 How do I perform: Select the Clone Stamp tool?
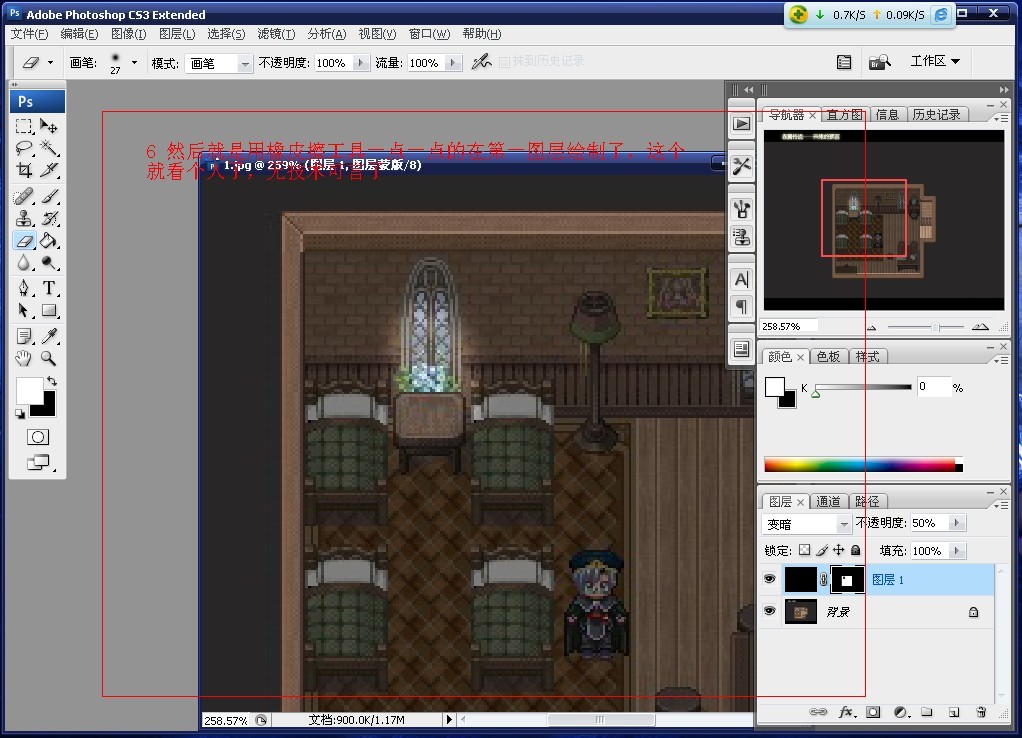point(24,218)
